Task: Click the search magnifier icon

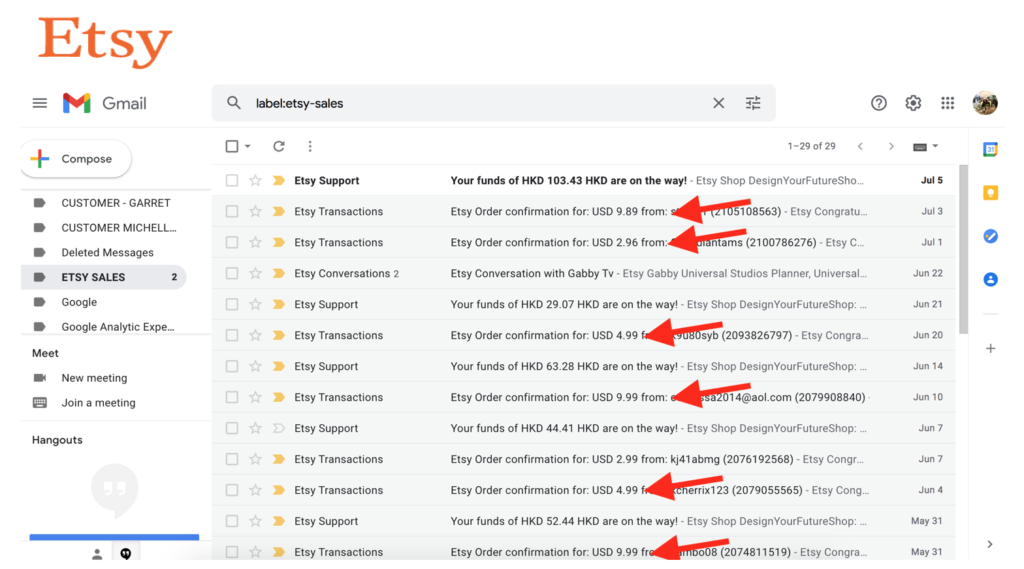Action: click(x=234, y=103)
